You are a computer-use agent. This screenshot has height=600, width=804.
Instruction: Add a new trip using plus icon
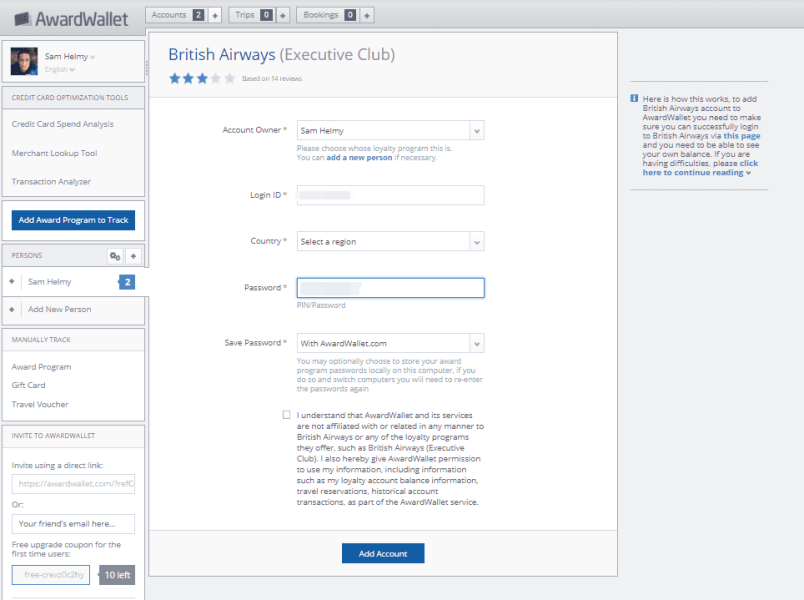point(283,15)
